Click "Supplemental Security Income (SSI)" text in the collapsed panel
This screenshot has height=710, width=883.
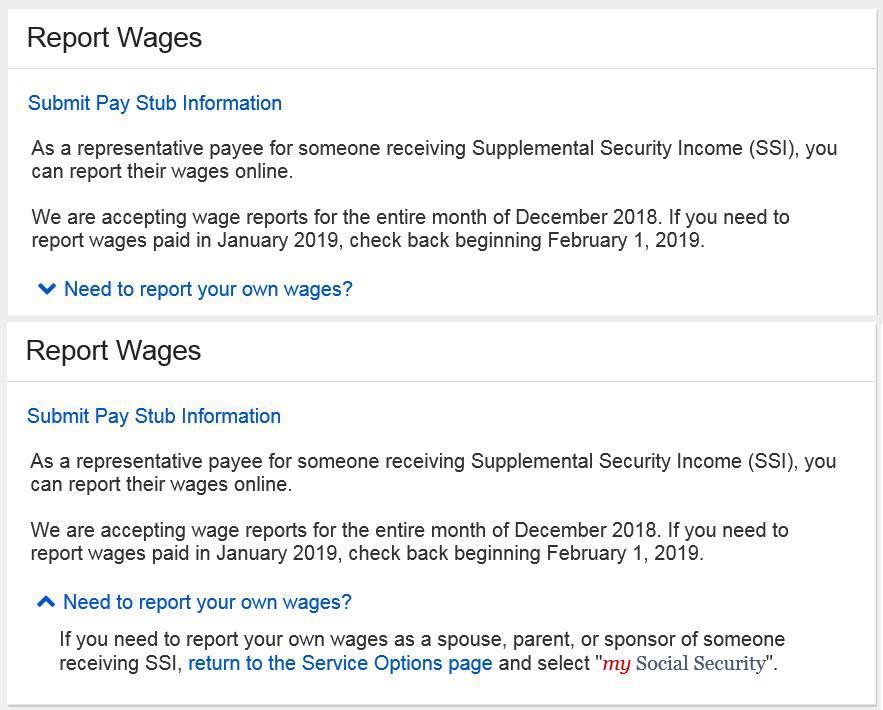click(622, 149)
